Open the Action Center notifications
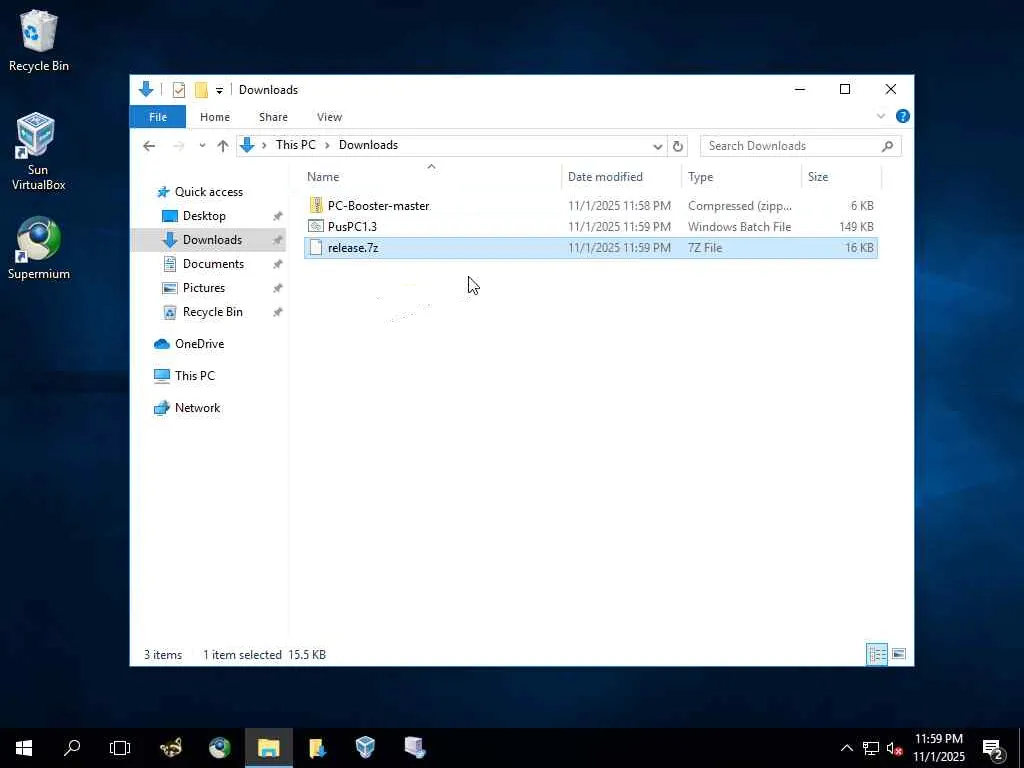Screen dimensions: 1024x768 993,749
